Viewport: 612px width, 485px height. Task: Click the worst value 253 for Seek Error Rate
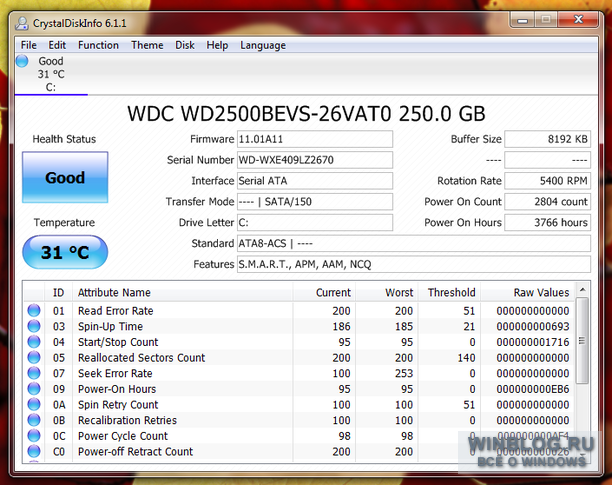coord(404,373)
